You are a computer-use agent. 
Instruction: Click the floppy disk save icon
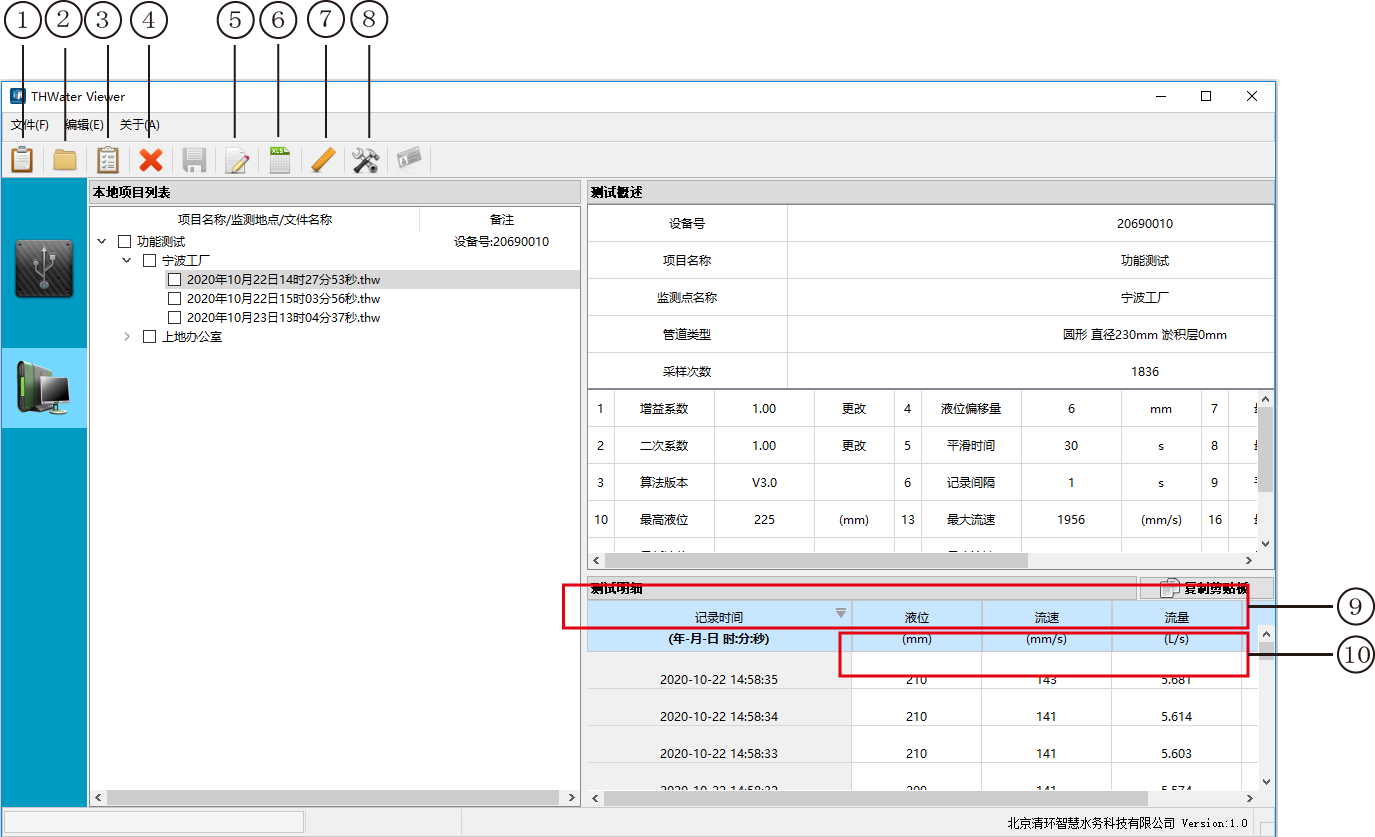click(x=194, y=160)
